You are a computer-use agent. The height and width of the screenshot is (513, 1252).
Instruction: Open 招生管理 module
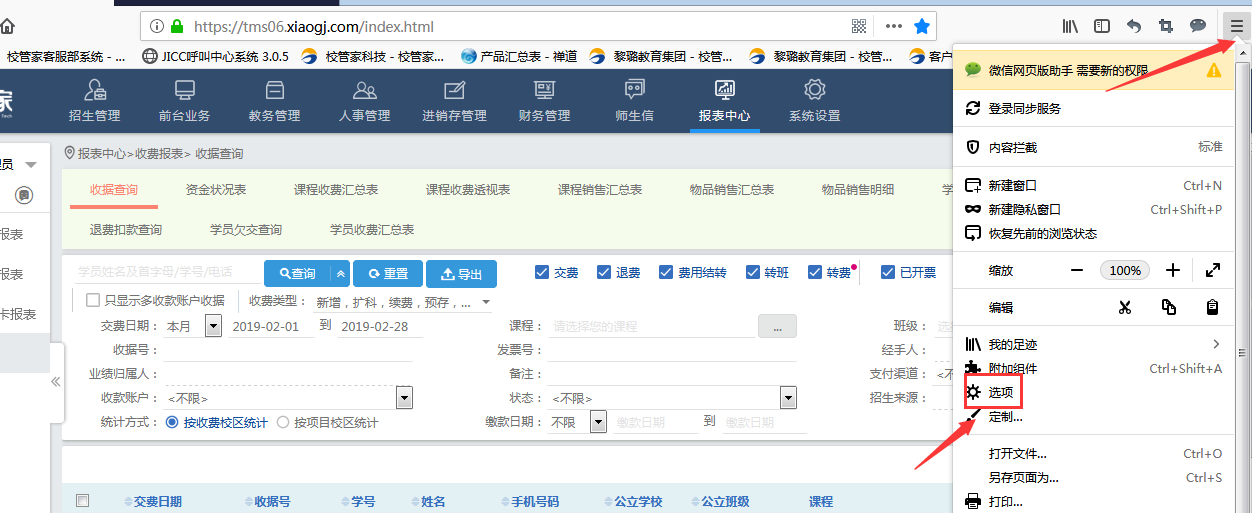coord(94,101)
